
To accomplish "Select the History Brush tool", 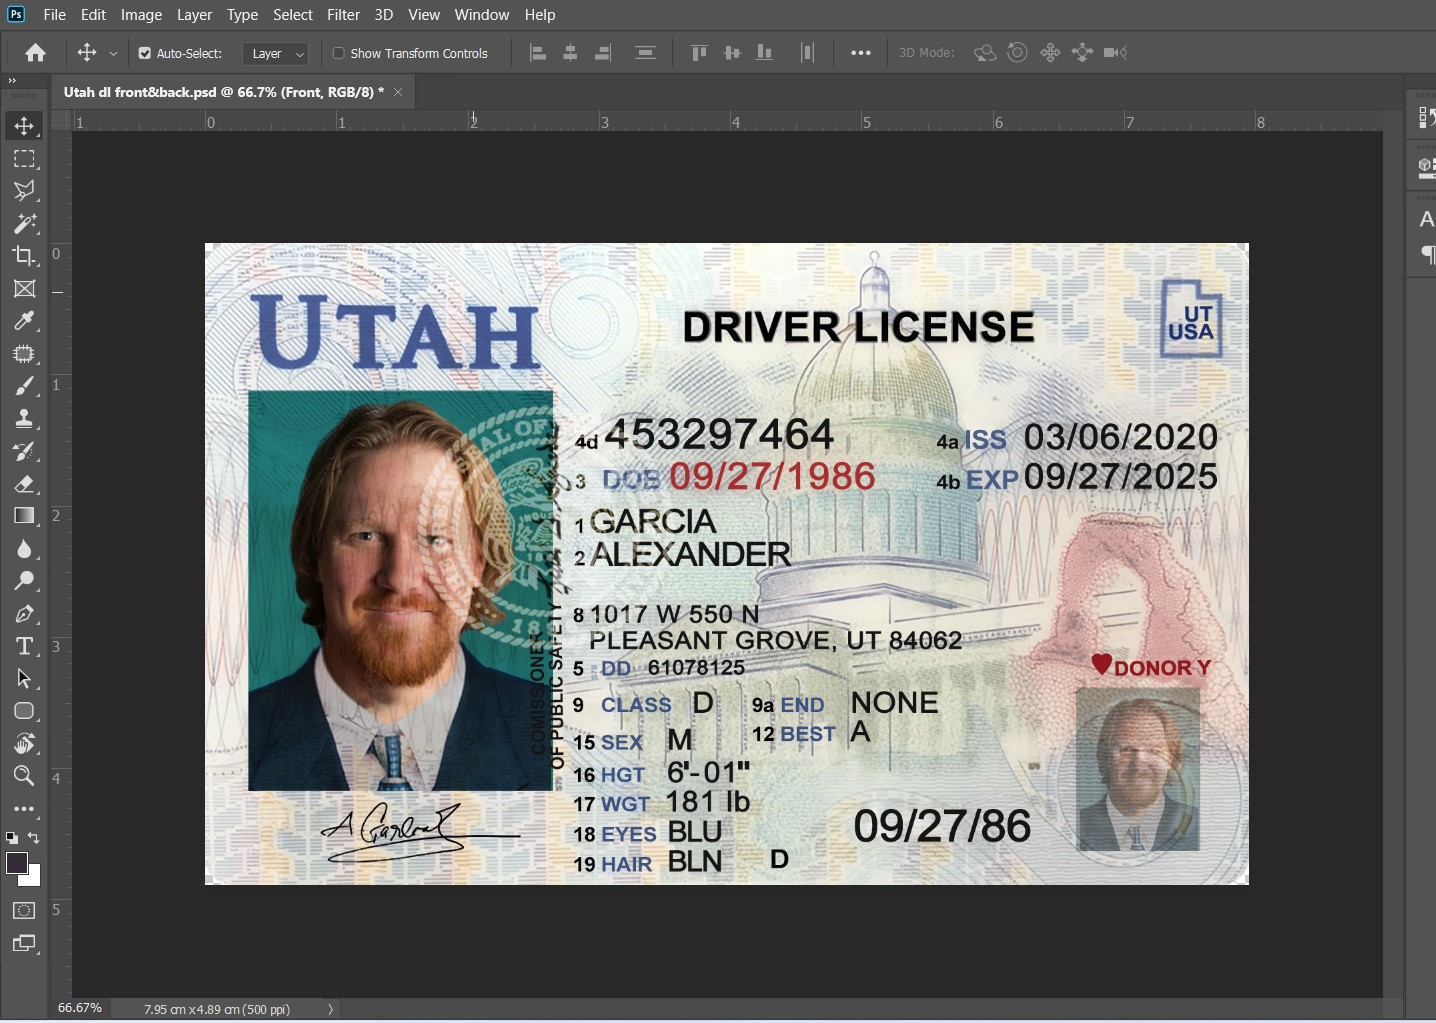I will [24, 451].
